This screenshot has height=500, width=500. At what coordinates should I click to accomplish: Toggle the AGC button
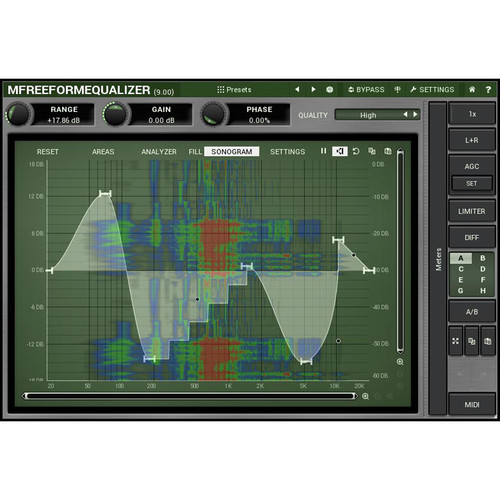(x=472, y=166)
